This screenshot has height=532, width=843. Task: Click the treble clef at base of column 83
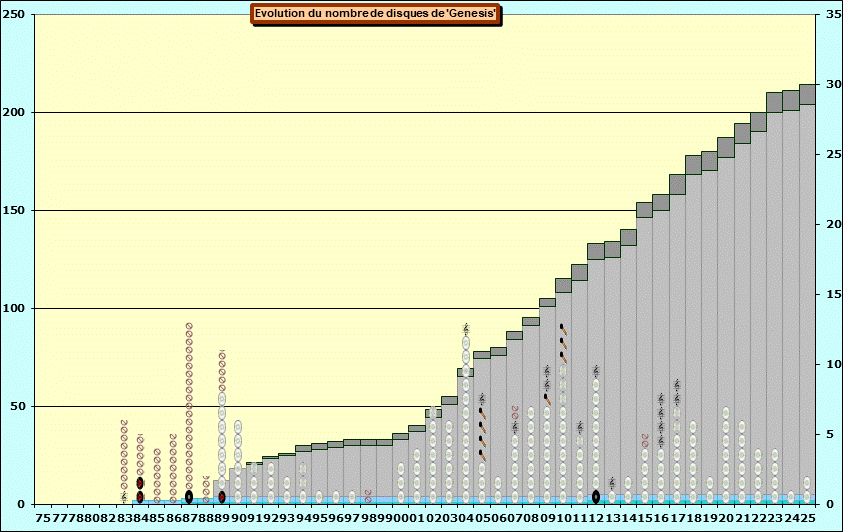124,497
